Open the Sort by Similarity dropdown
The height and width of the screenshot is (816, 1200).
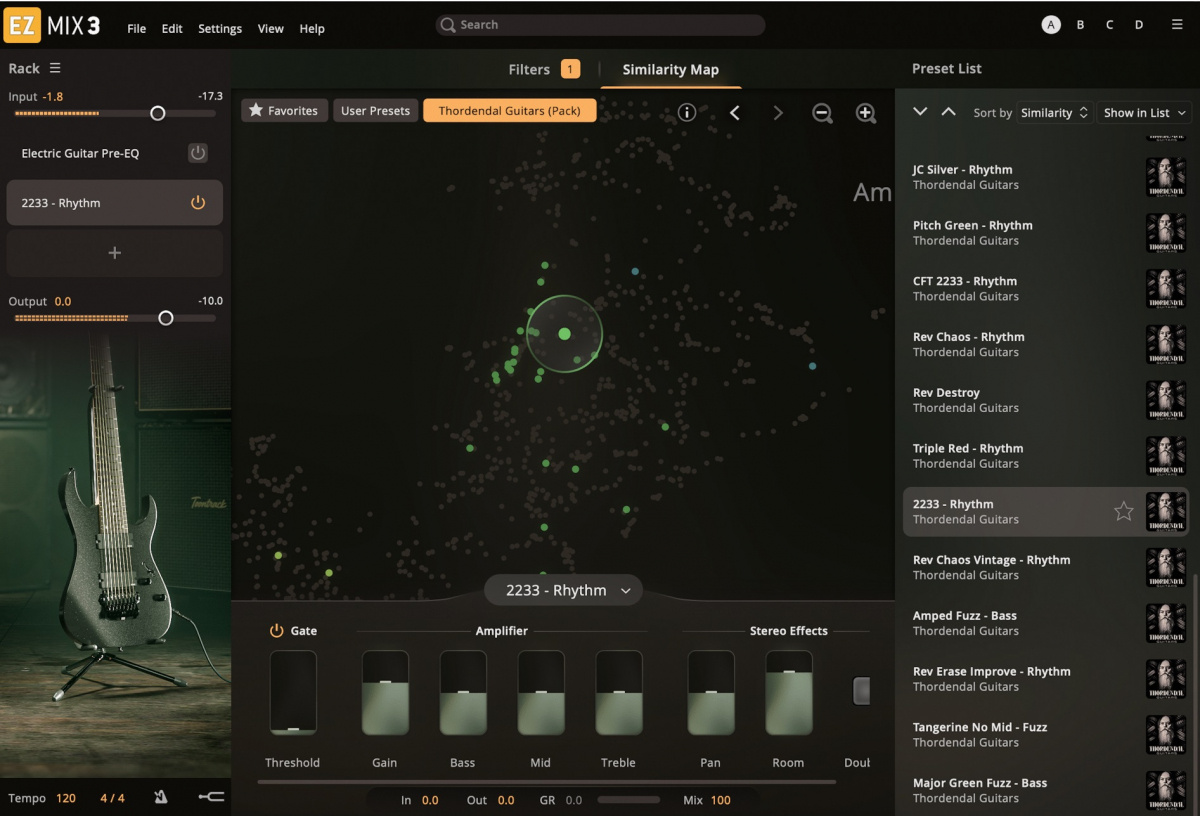coord(1053,113)
